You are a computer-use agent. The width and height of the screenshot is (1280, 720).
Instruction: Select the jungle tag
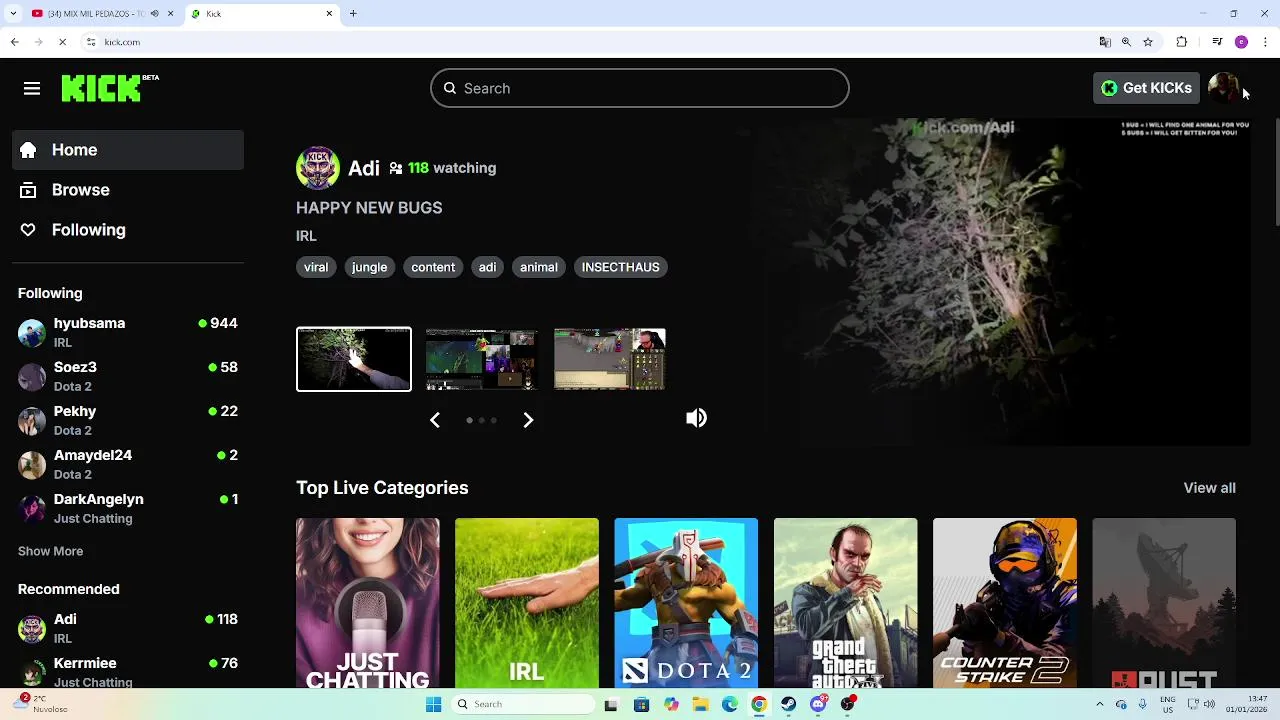click(369, 267)
